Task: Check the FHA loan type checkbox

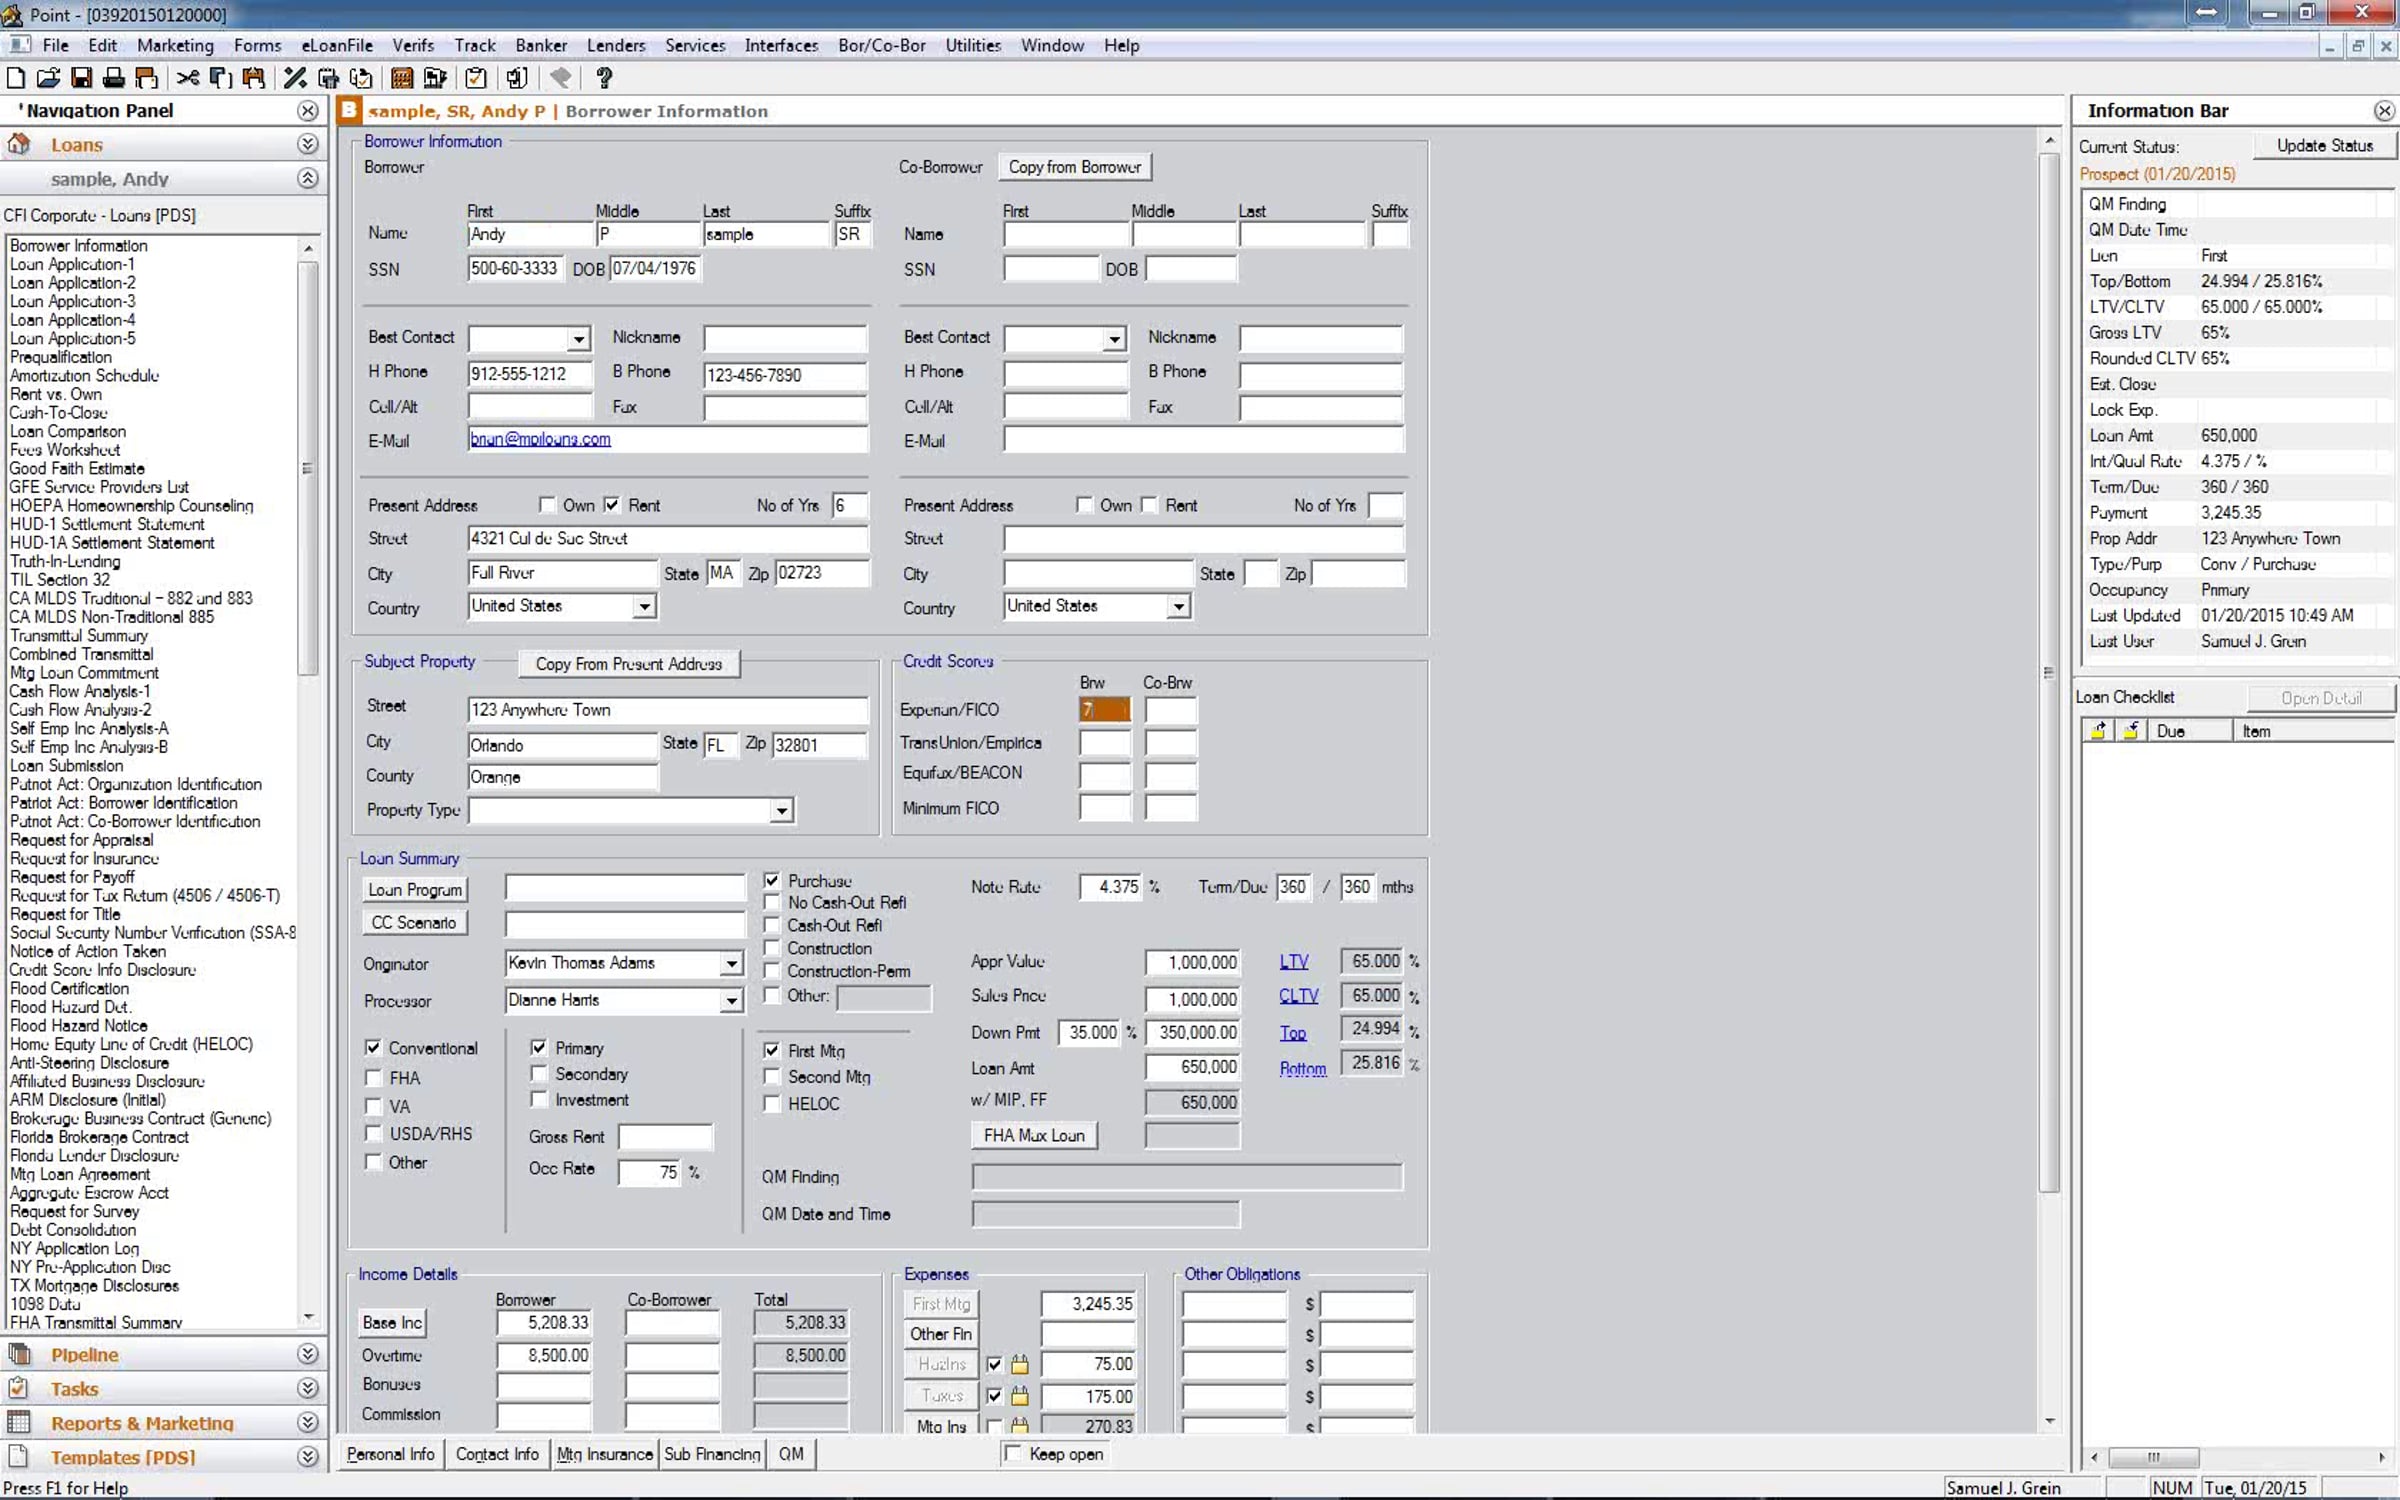Action: (x=373, y=1078)
